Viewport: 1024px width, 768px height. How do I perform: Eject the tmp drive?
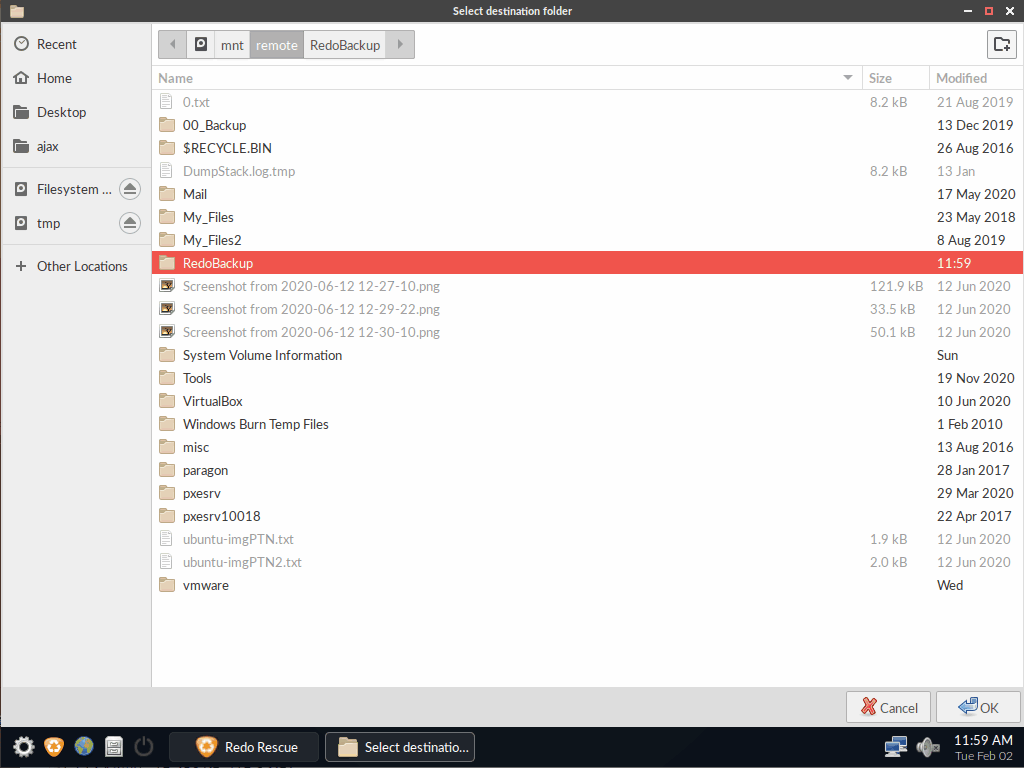click(x=129, y=223)
